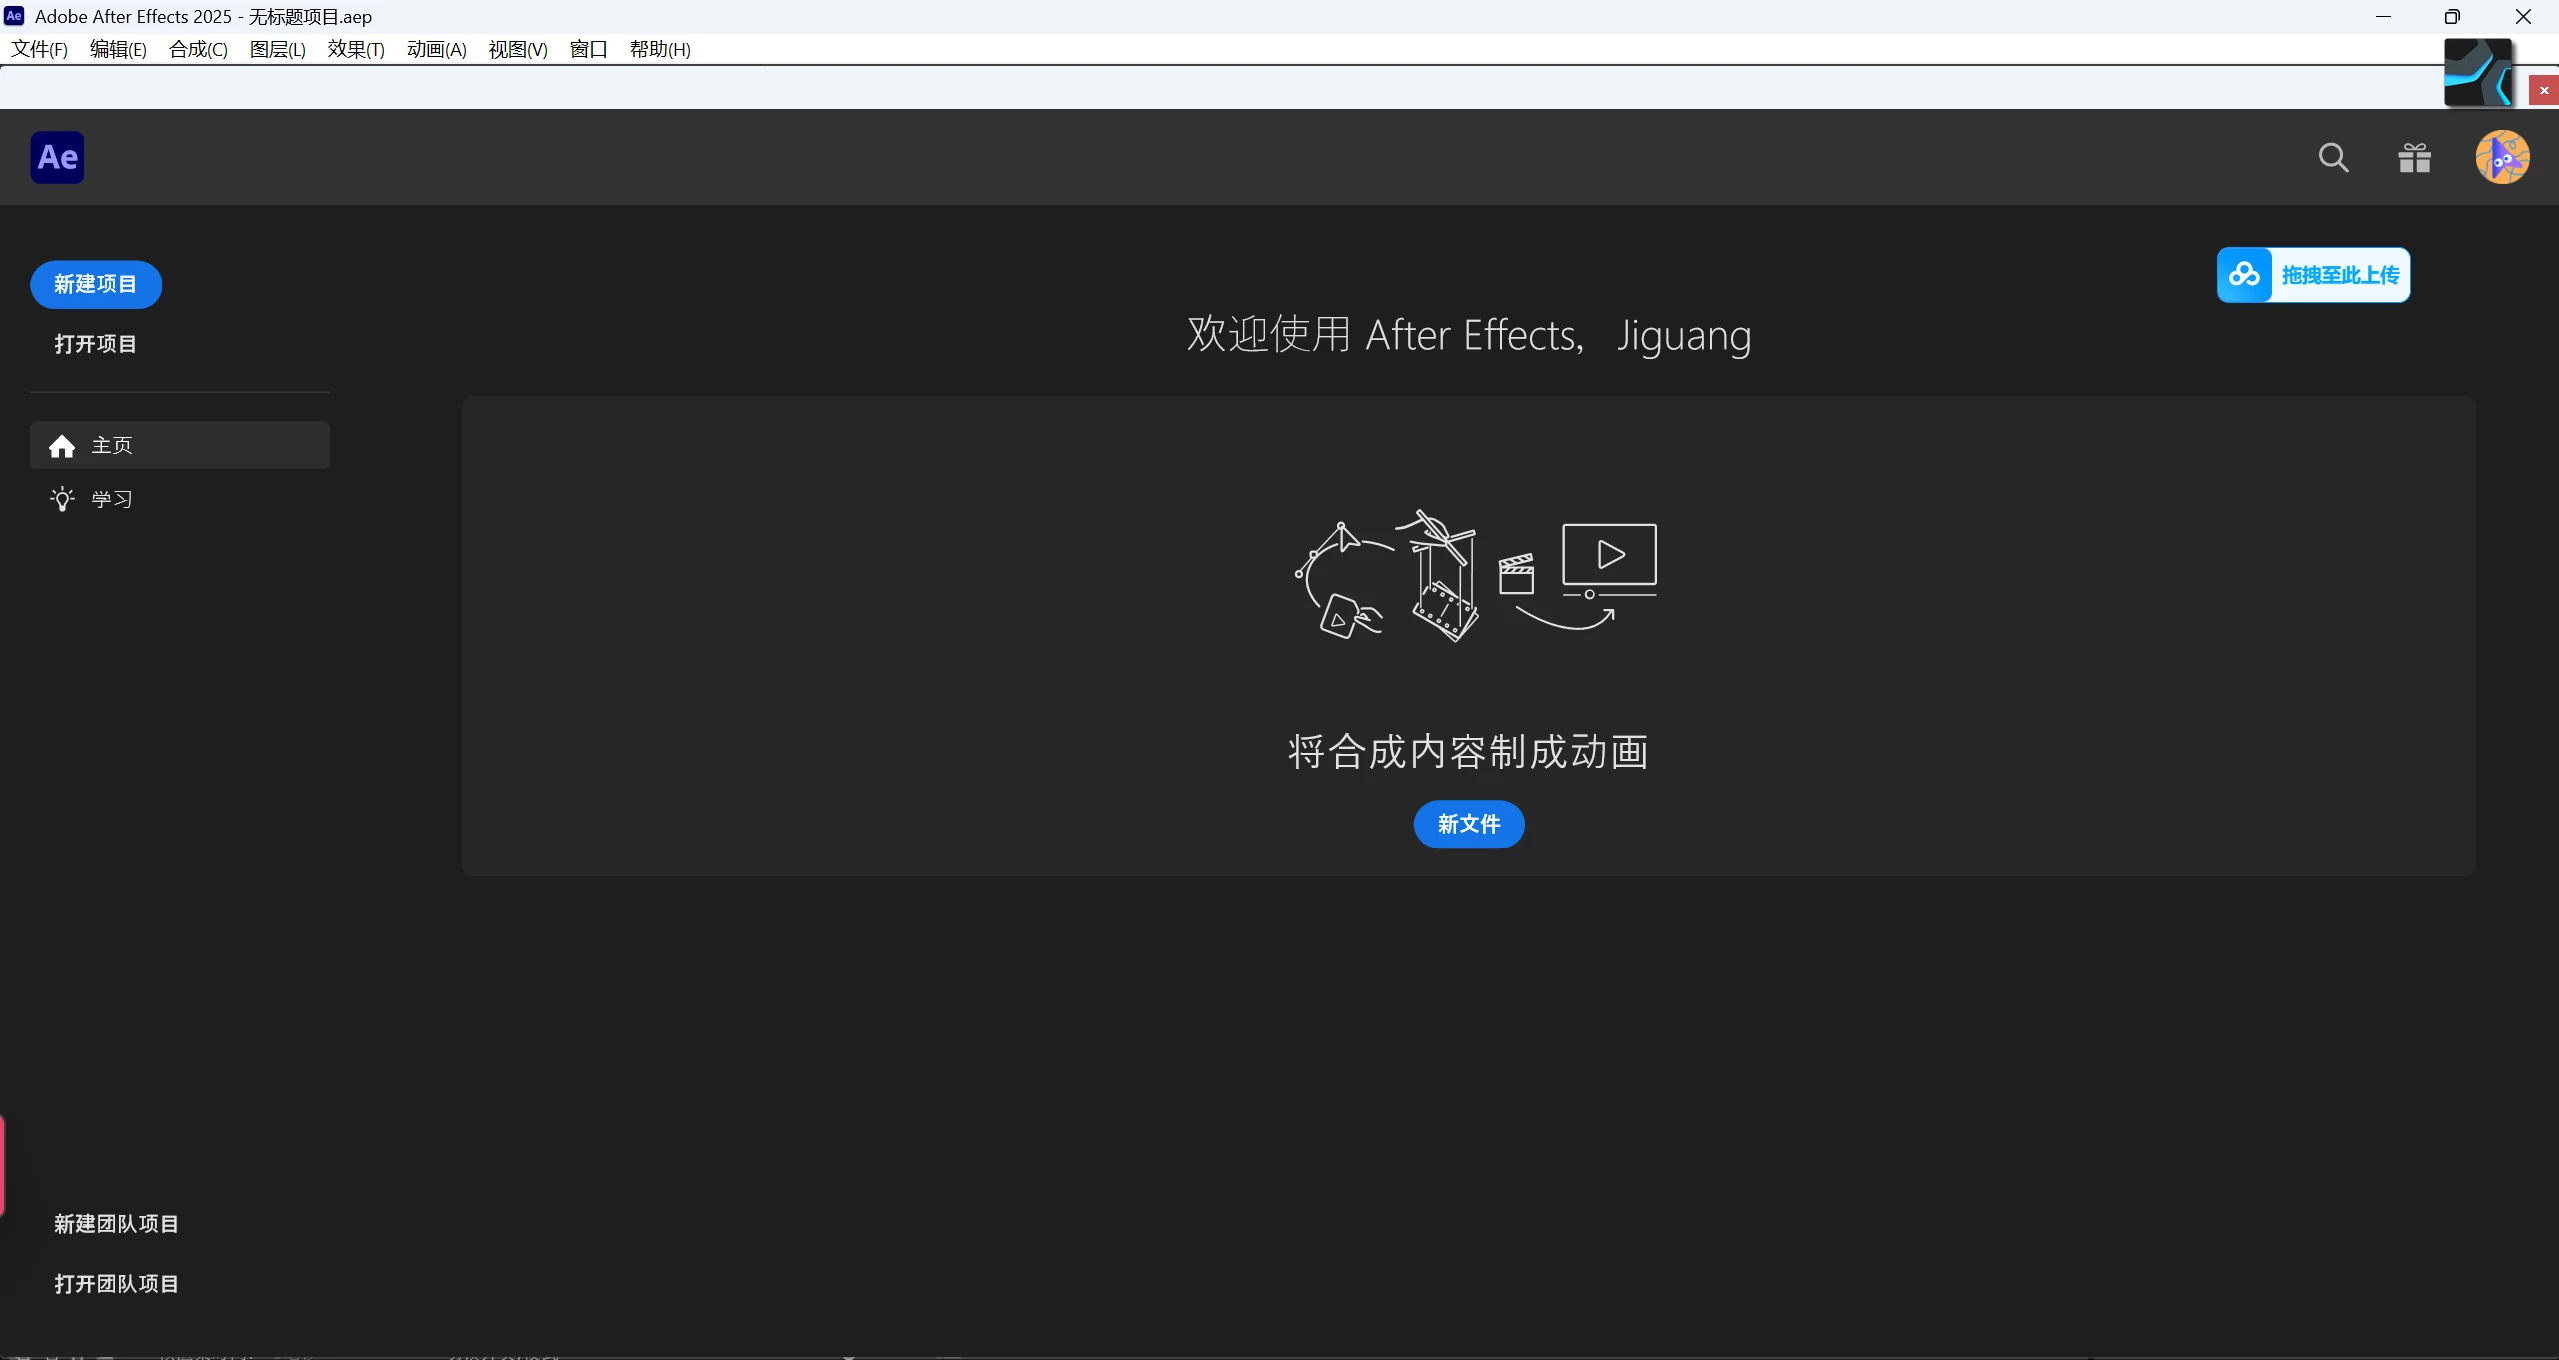Screen dimensions: 2559x1360
Task: Open the 合成(C) menu
Action: pyautogui.click(x=198, y=50)
